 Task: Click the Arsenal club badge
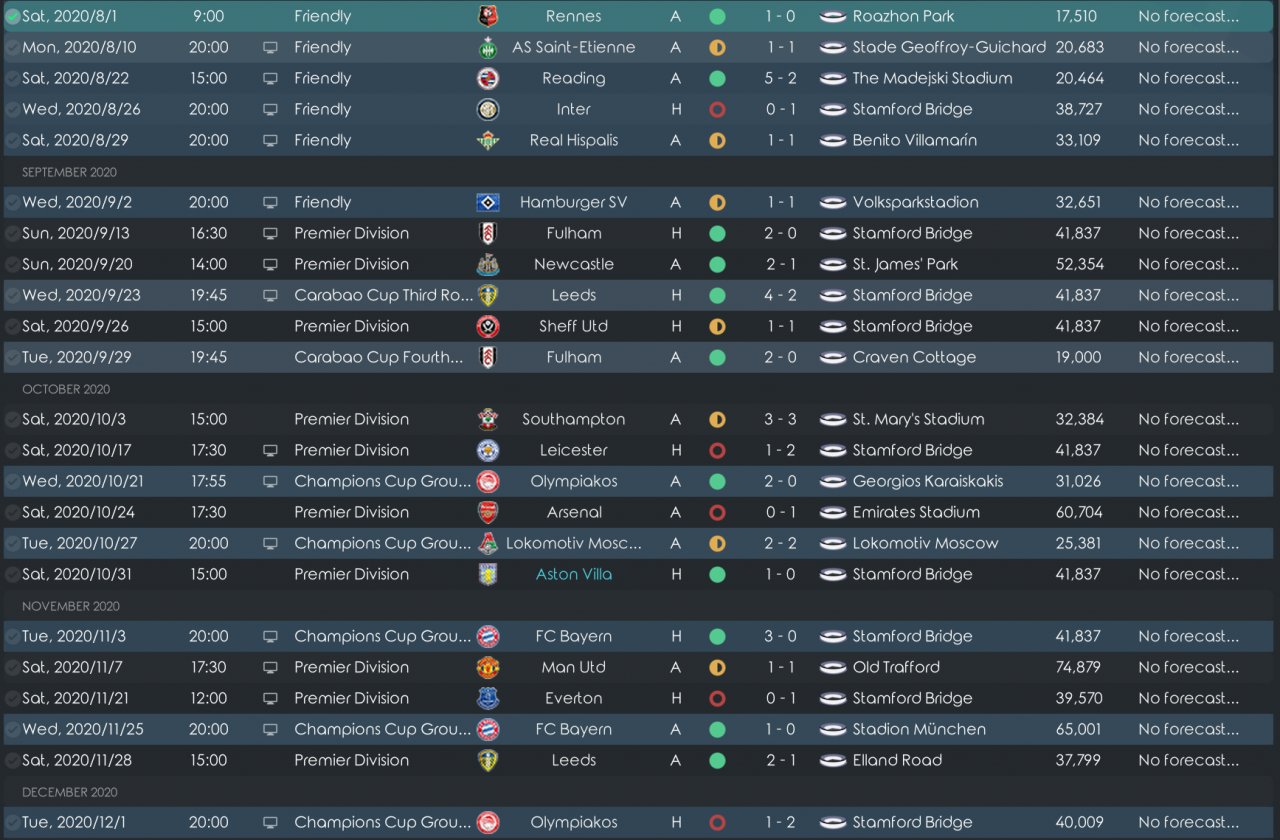(x=487, y=512)
